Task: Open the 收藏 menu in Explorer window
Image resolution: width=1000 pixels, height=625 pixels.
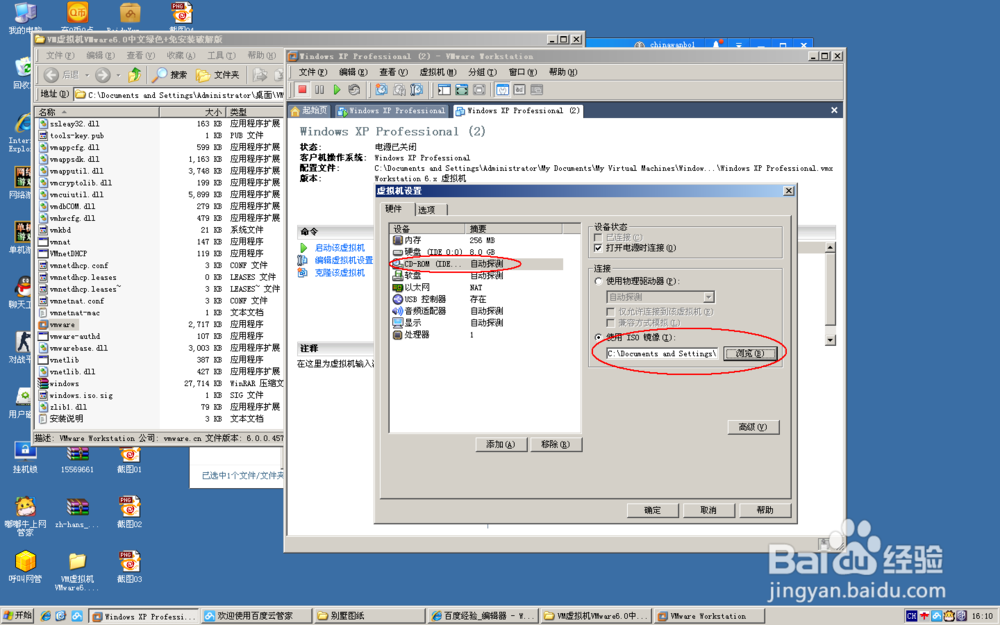Action: pyautogui.click(x=181, y=55)
